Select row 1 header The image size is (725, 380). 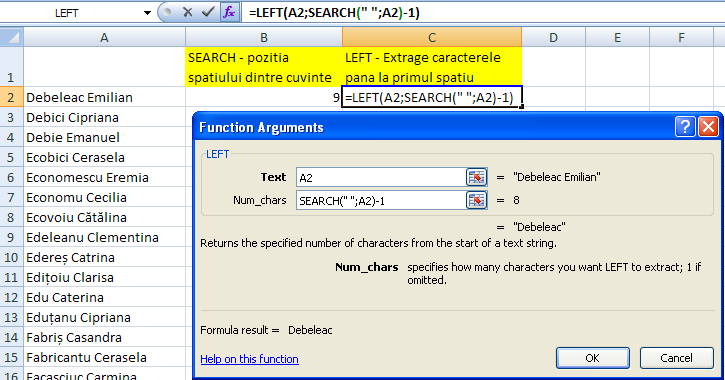(11, 67)
